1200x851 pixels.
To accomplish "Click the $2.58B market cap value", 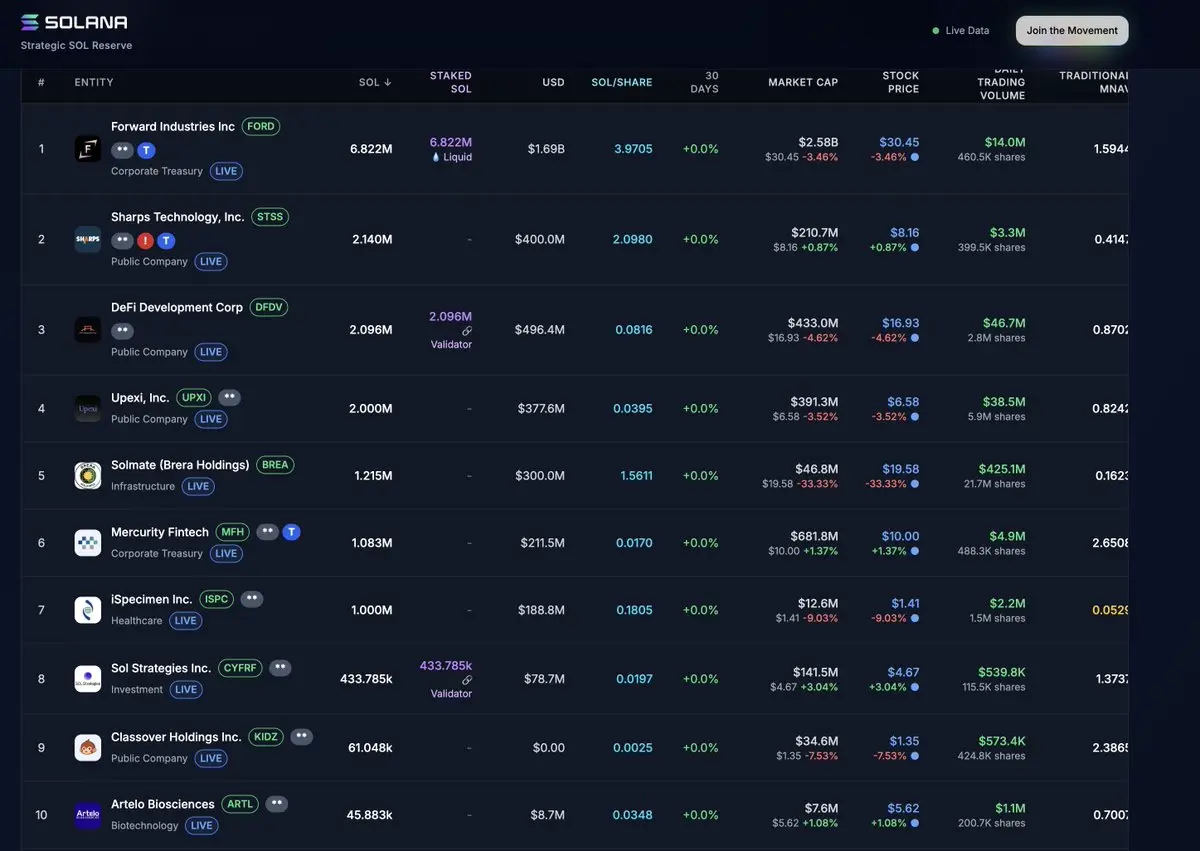I will [x=818, y=143].
